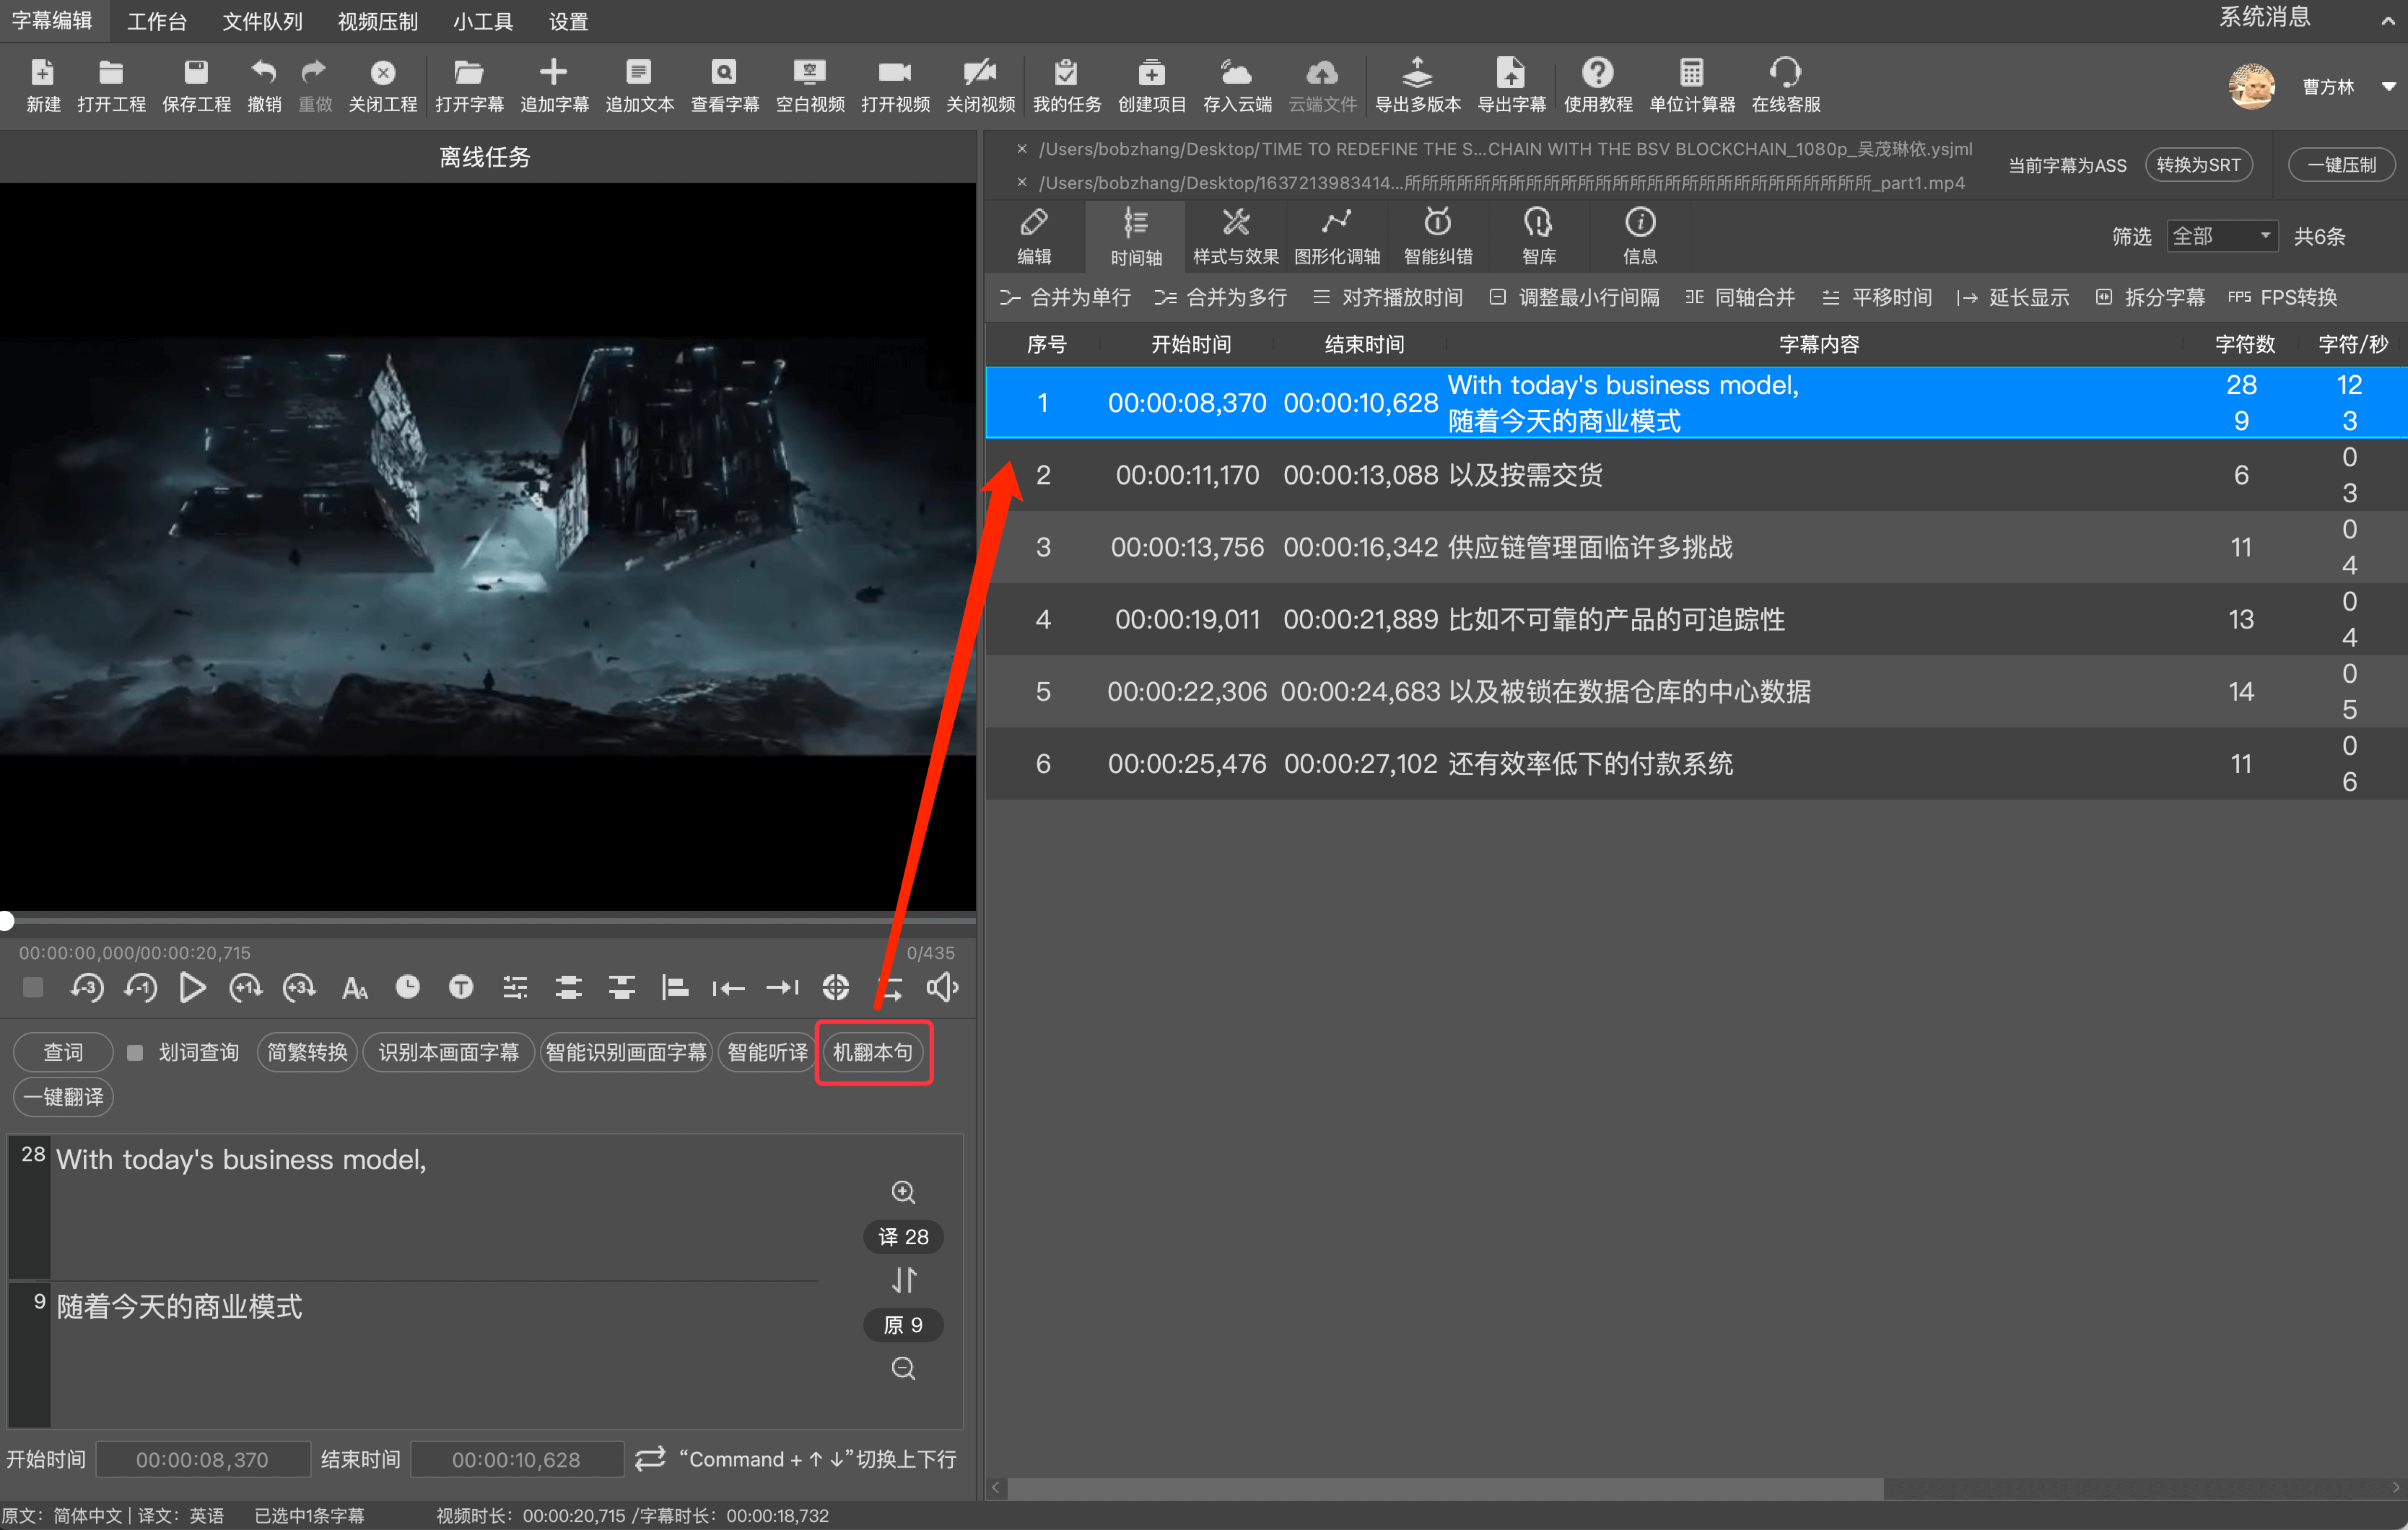Click the stop playback square button
This screenshot has height=1530, width=2408.
(33, 988)
